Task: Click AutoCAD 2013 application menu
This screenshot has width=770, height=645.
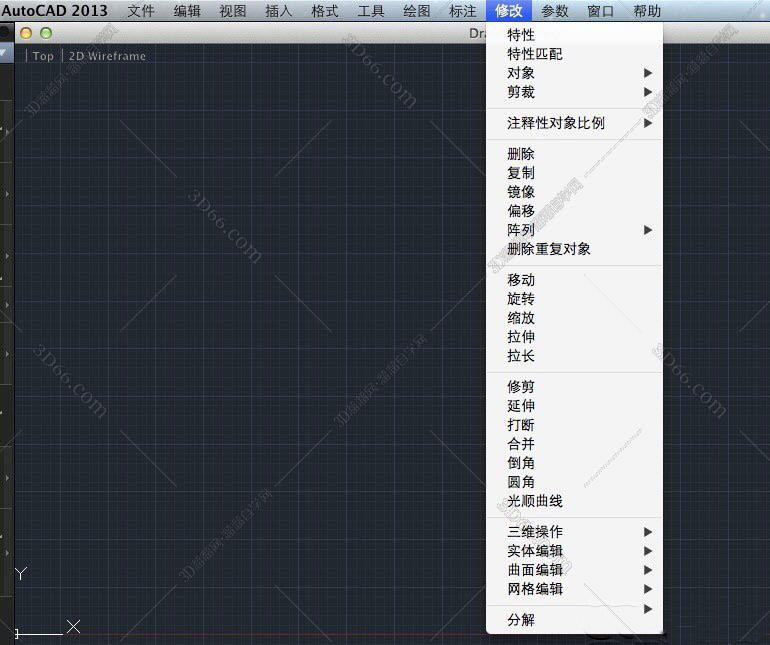Action: [x=55, y=10]
